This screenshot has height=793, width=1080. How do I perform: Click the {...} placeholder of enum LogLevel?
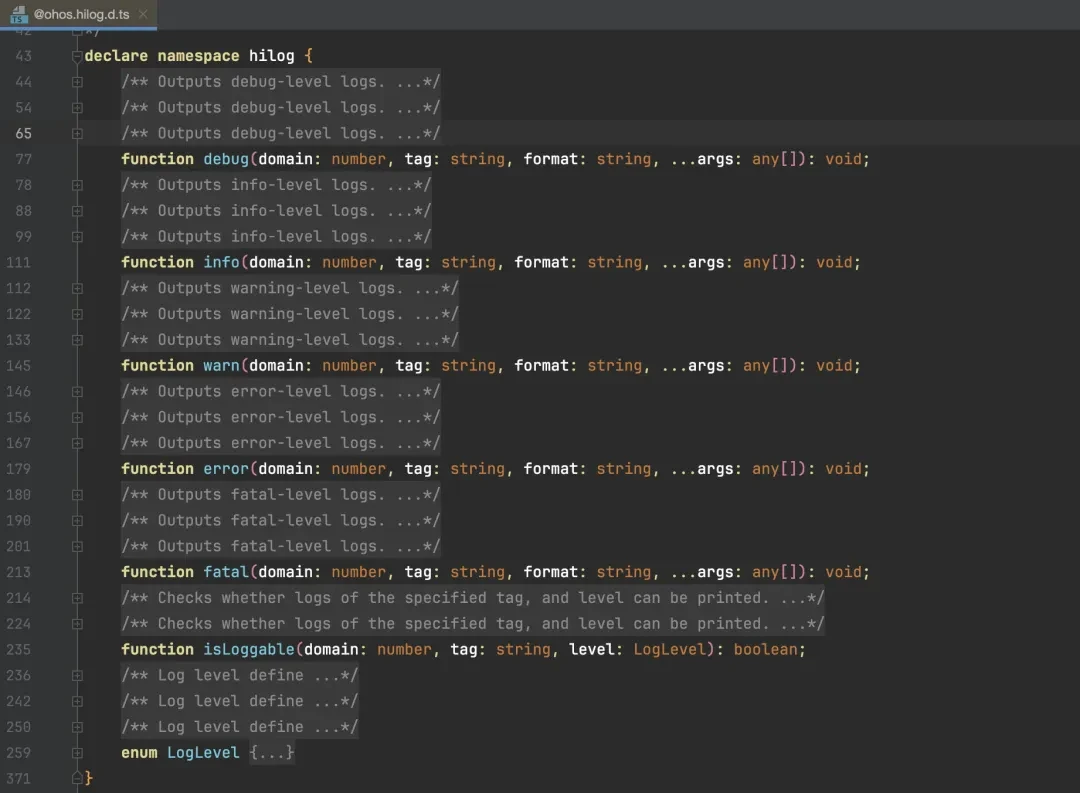click(272, 753)
